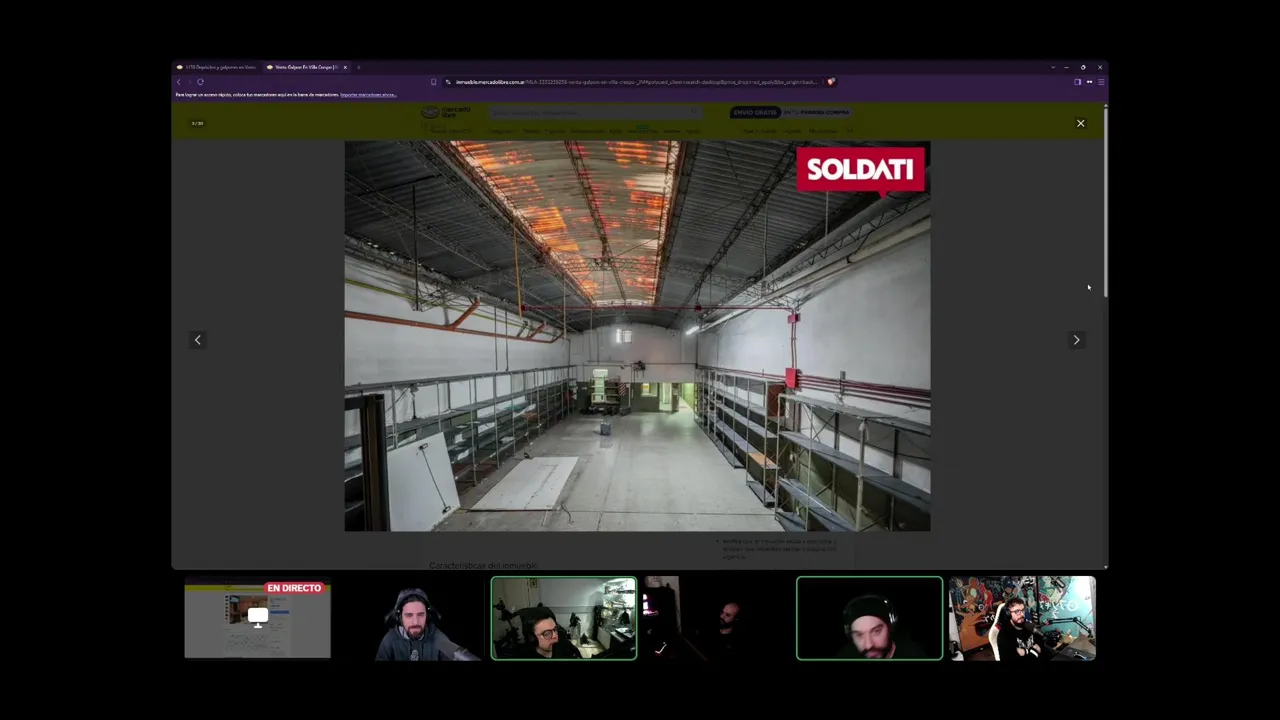This screenshot has width=1280, height=720.
Task: Select the webcam of the man with headphones and gray hoodie
Action: coord(411,618)
